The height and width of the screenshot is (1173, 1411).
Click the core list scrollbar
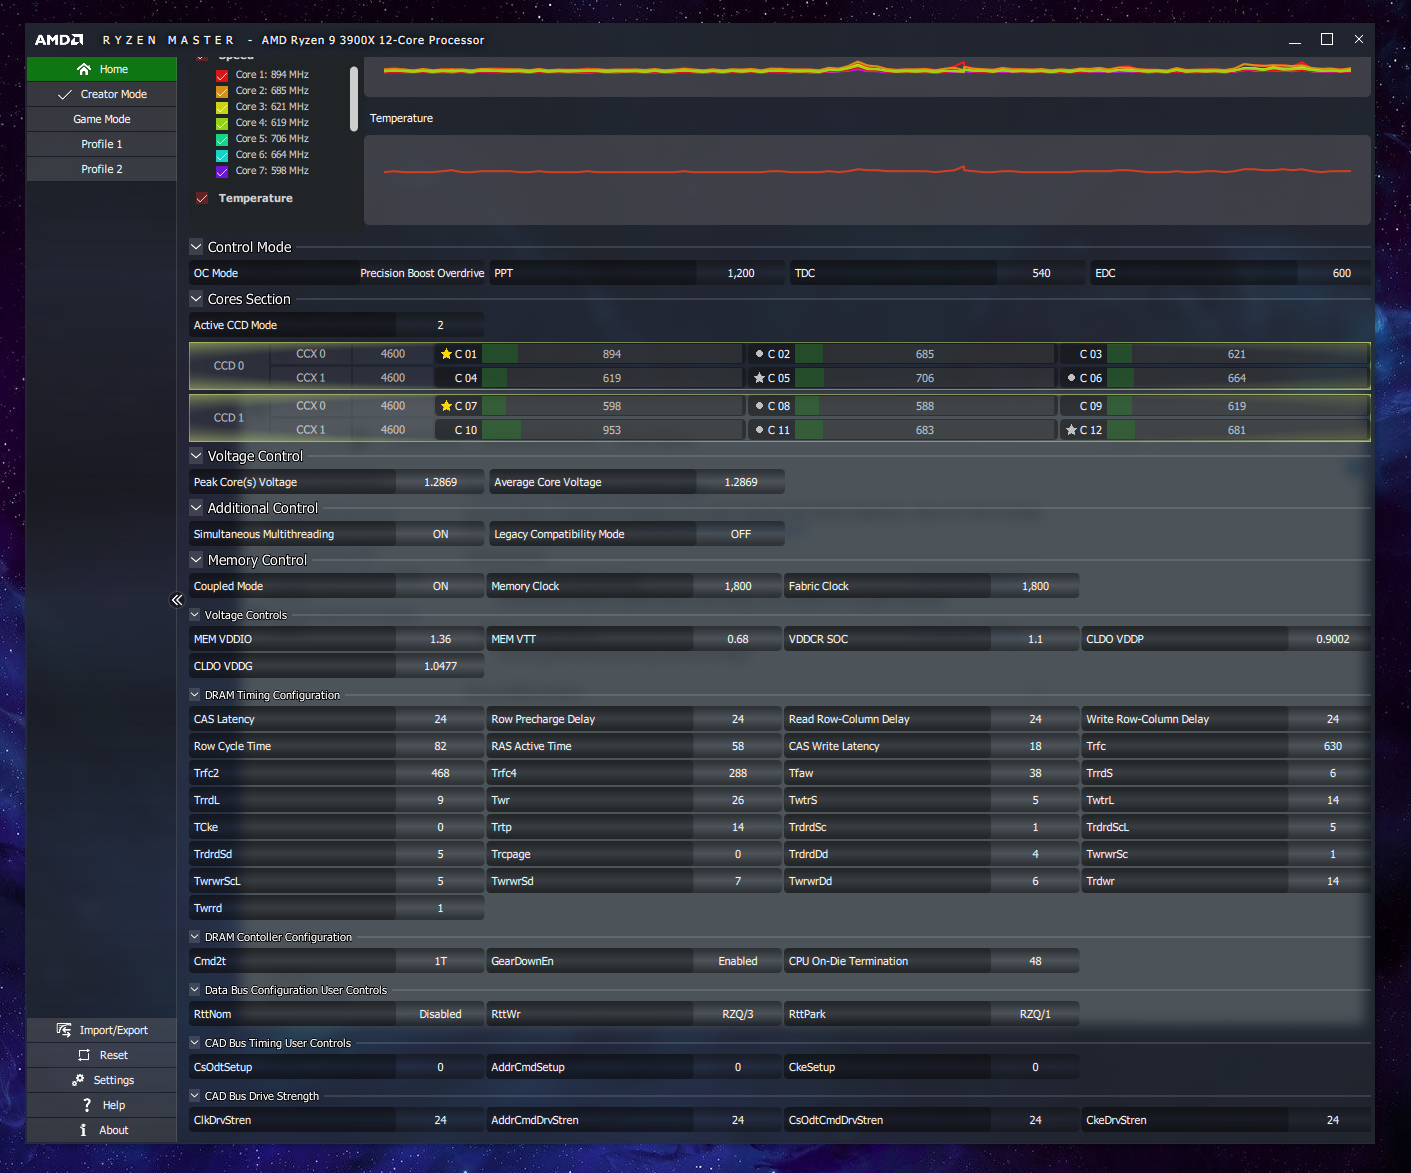pyautogui.click(x=354, y=99)
